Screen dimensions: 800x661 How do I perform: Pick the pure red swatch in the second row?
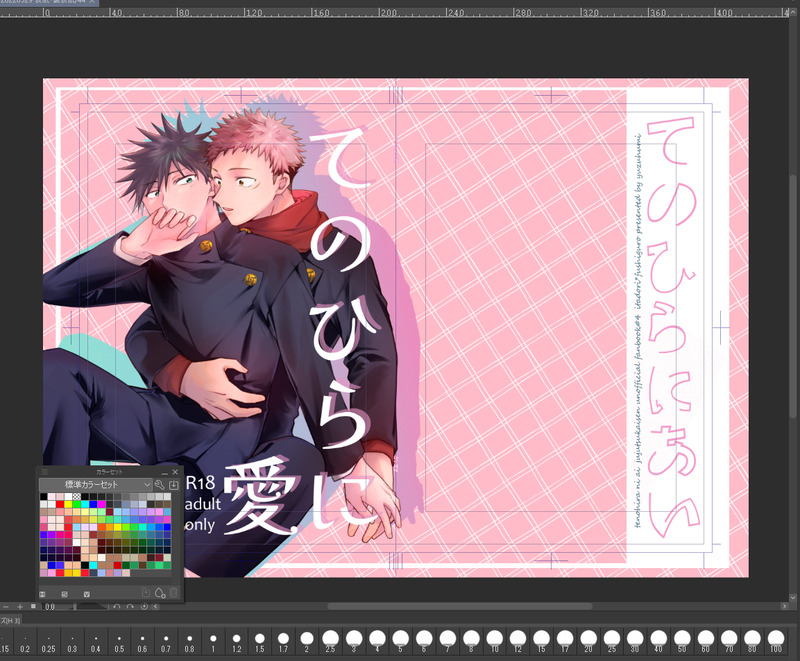point(60,504)
